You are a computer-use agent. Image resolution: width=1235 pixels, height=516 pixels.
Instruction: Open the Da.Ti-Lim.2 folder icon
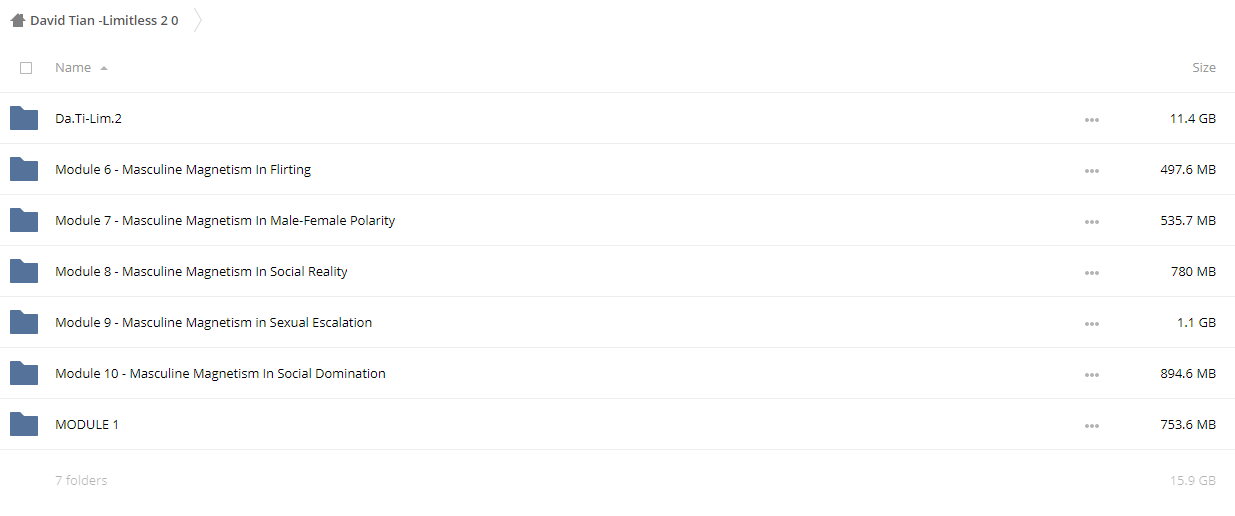click(x=24, y=118)
